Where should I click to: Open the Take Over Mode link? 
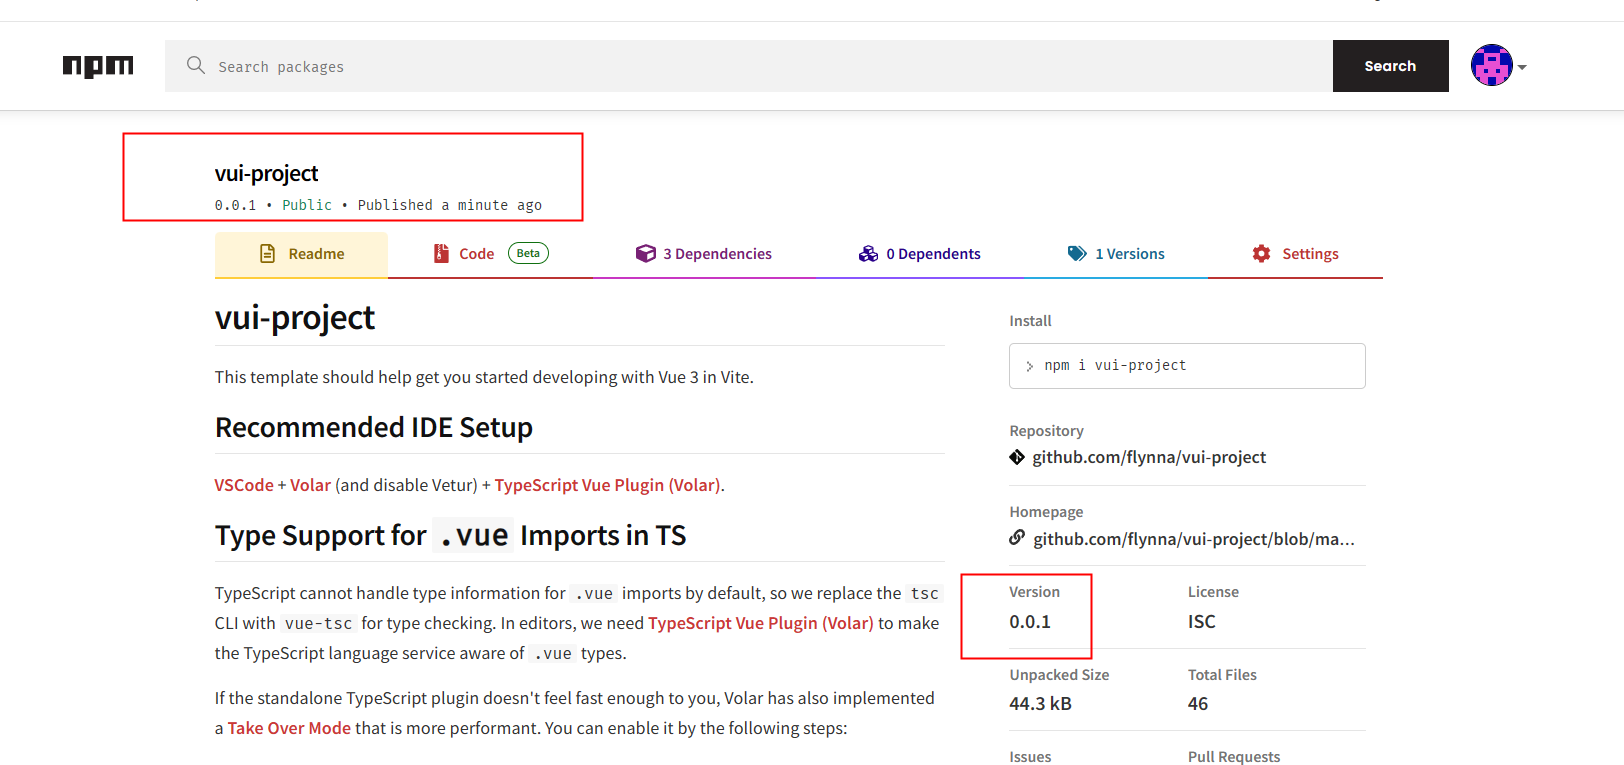pyautogui.click(x=289, y=728)
